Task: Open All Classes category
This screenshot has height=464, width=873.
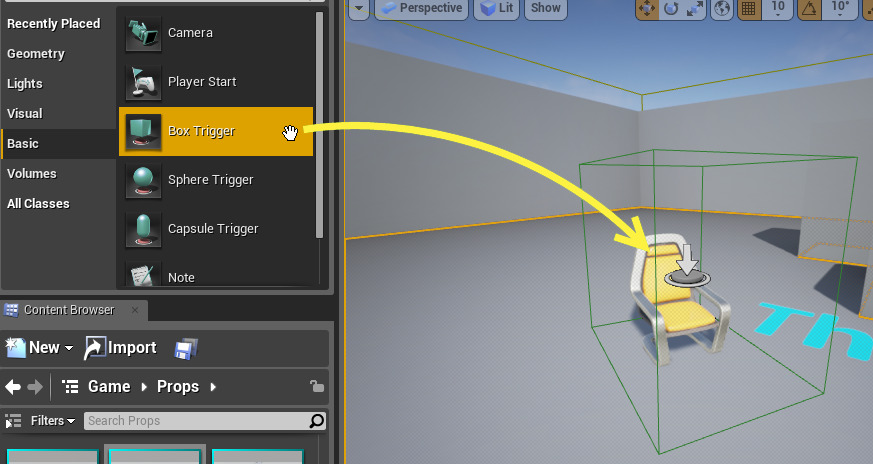Action: click(38, 204)
